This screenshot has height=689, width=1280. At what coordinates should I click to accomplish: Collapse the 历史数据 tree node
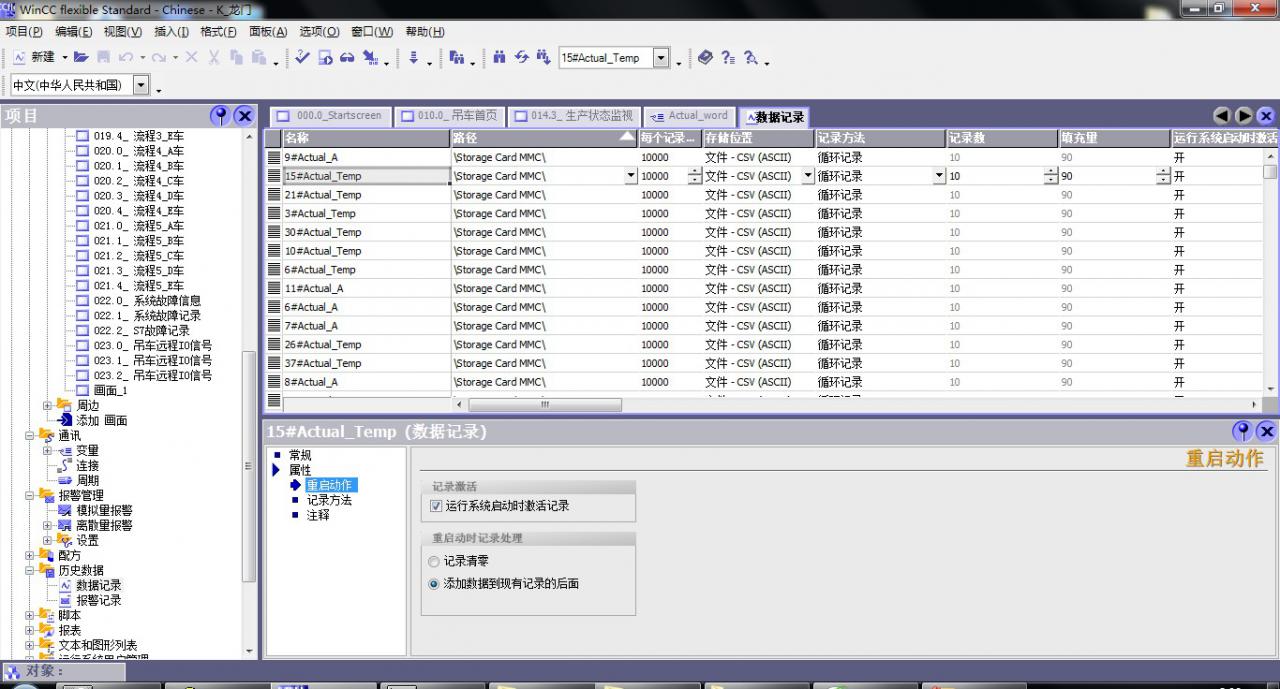point(30,570)
